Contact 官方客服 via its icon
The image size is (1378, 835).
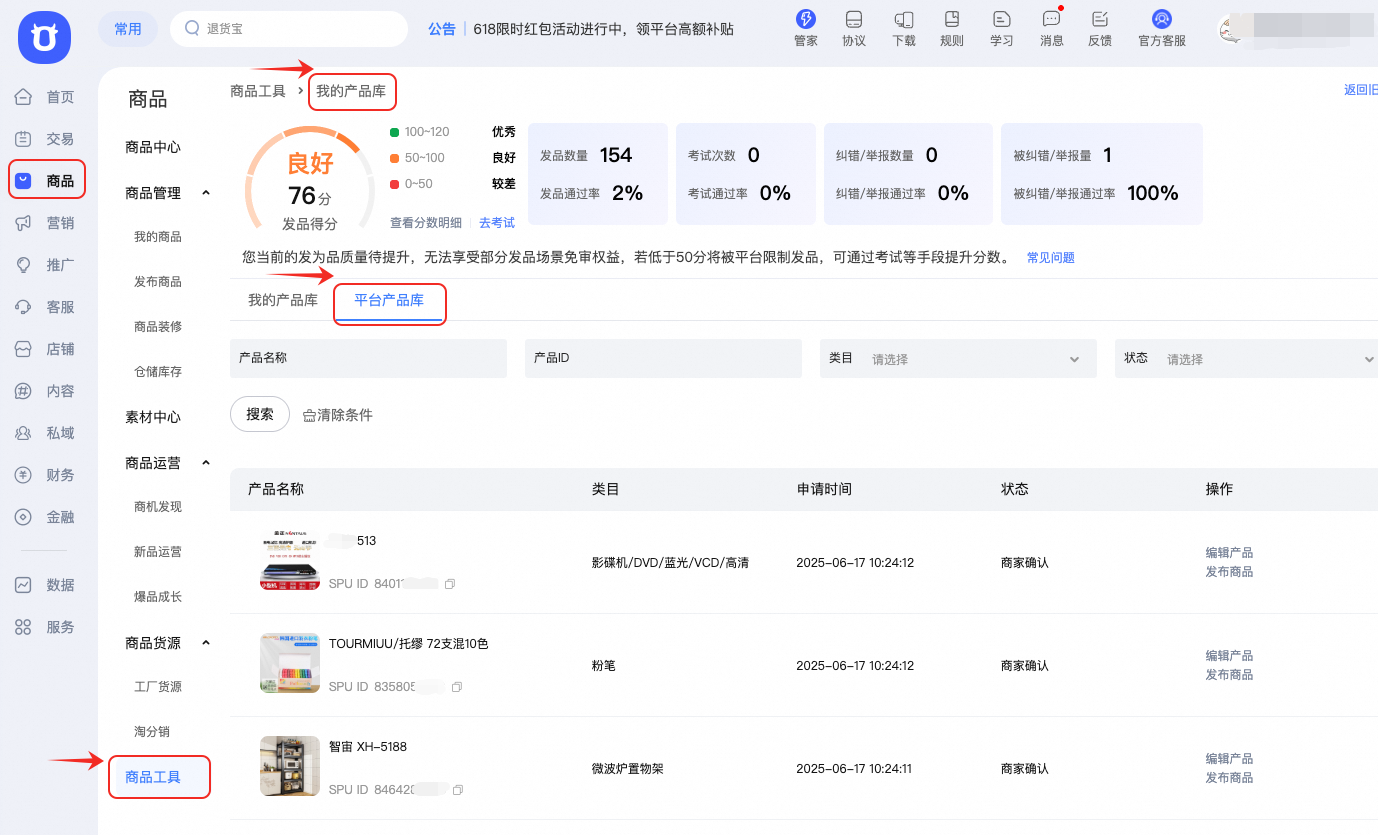click(1161, 19)
